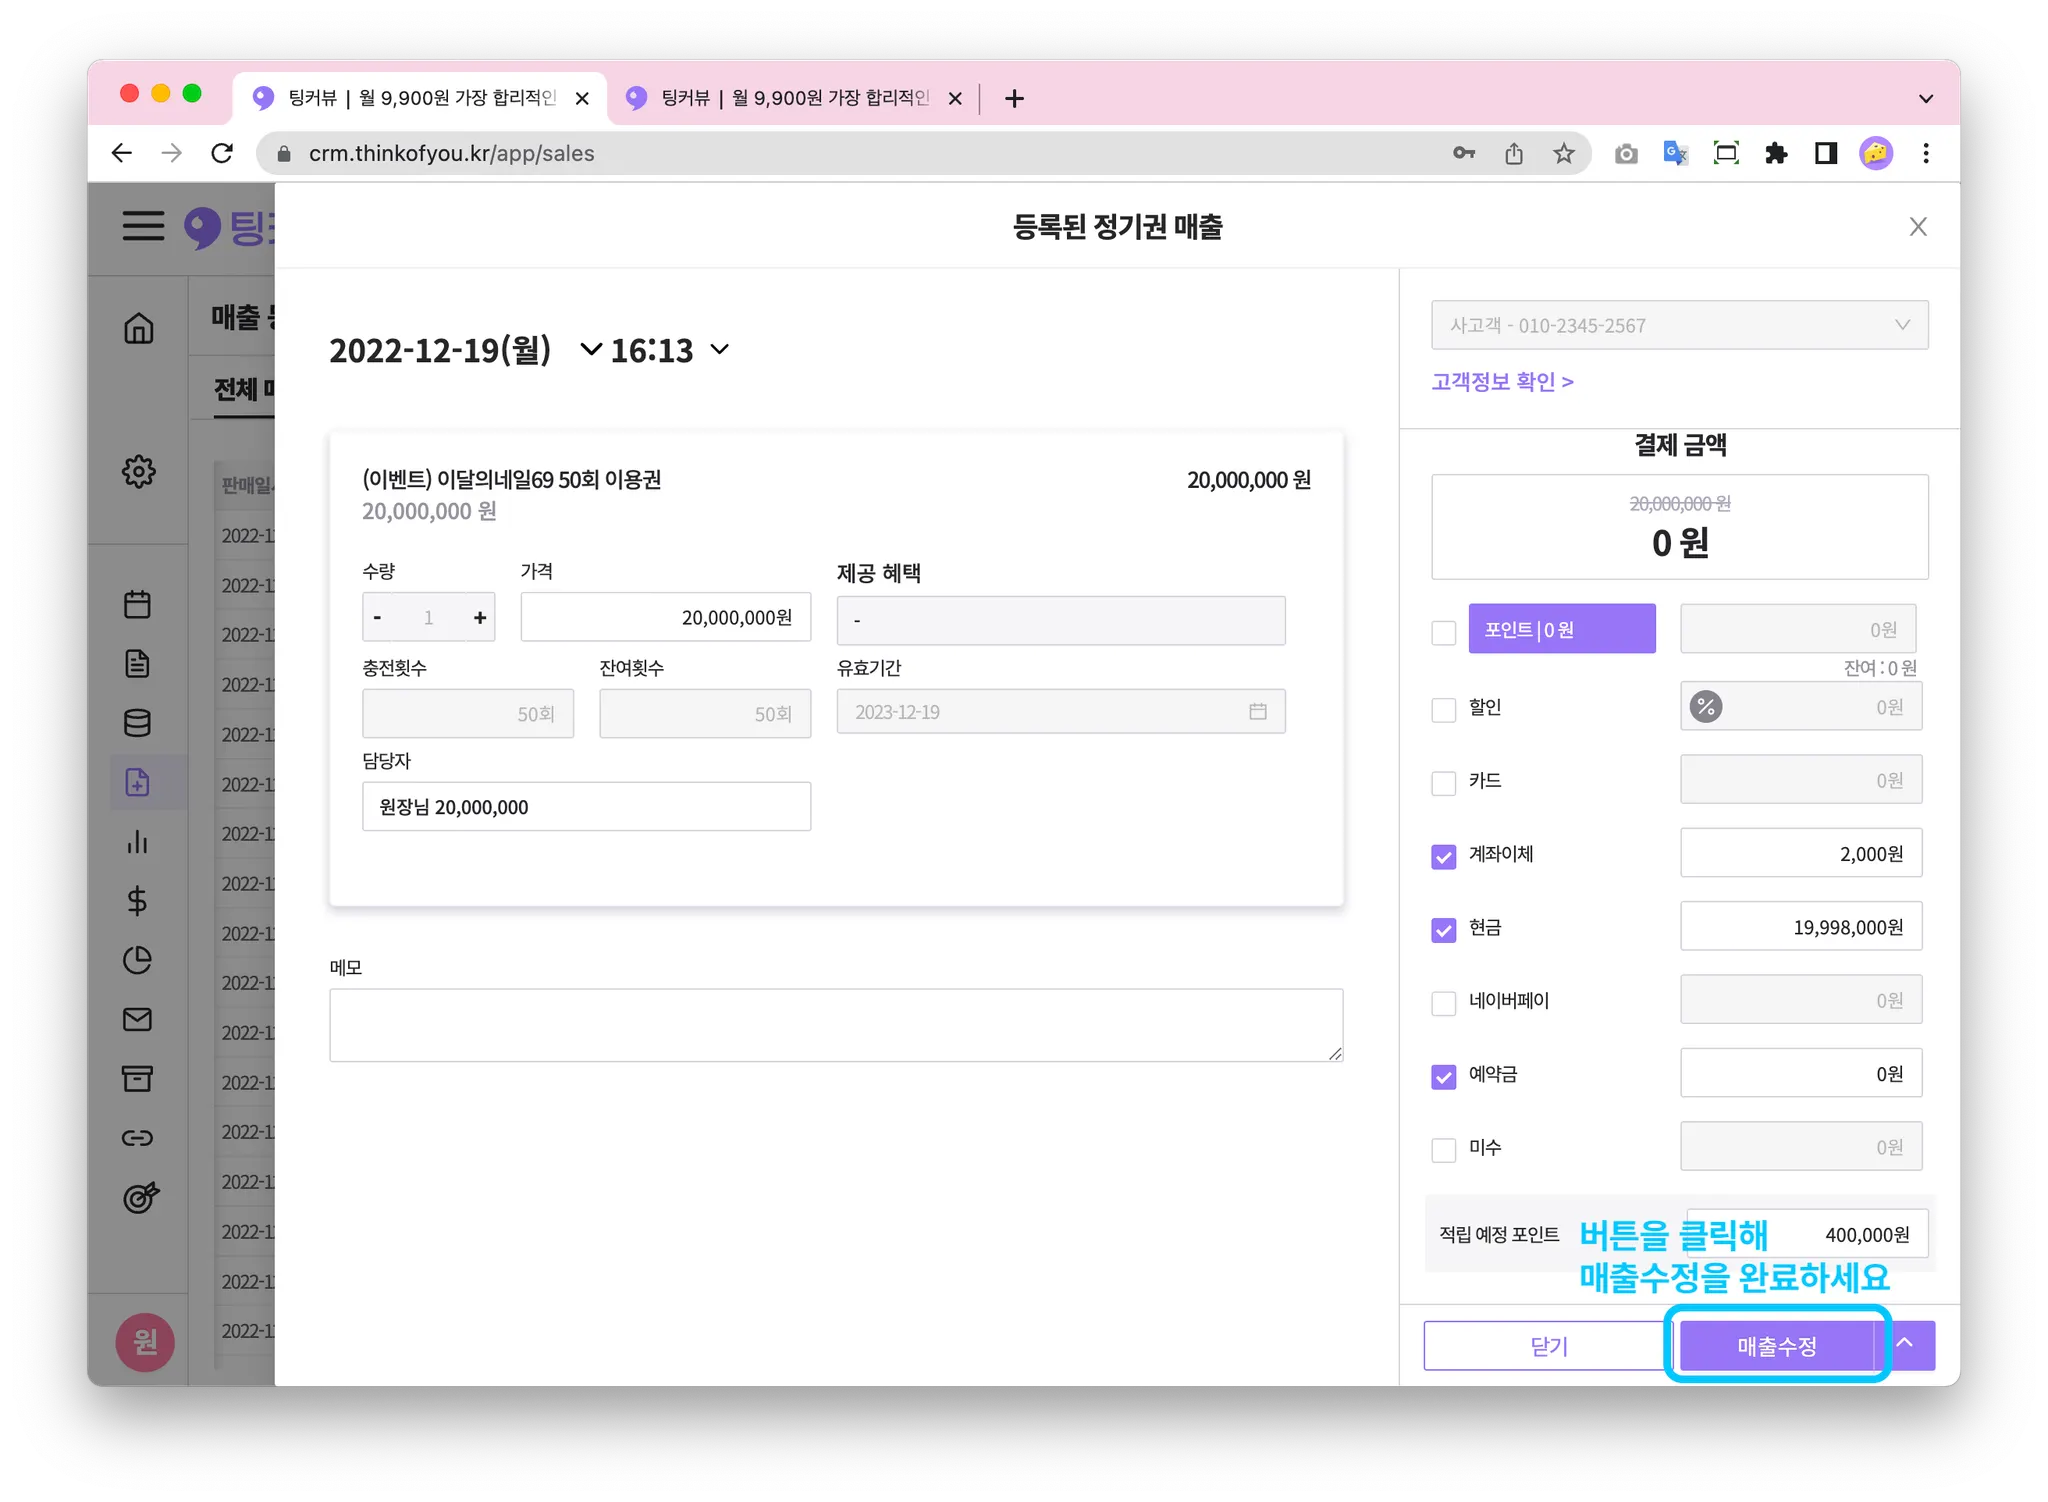
Task: Click the 포인트 0원 purple button
Action: [x=1561, y=629]
